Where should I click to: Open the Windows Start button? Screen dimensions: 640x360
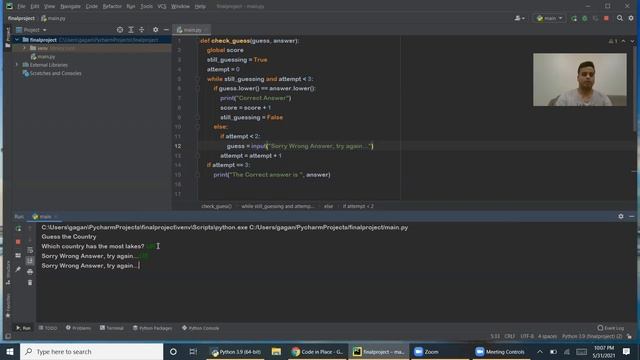(x=10, y=351)
